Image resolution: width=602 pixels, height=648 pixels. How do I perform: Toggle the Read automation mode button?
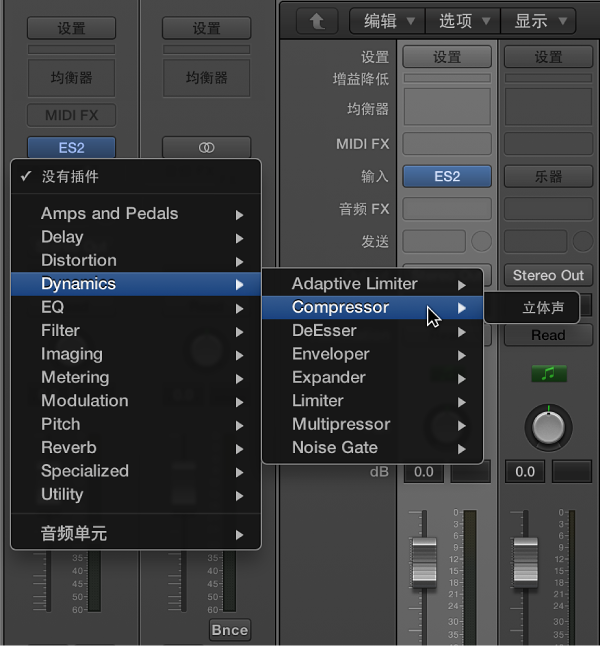click(548, 335)
